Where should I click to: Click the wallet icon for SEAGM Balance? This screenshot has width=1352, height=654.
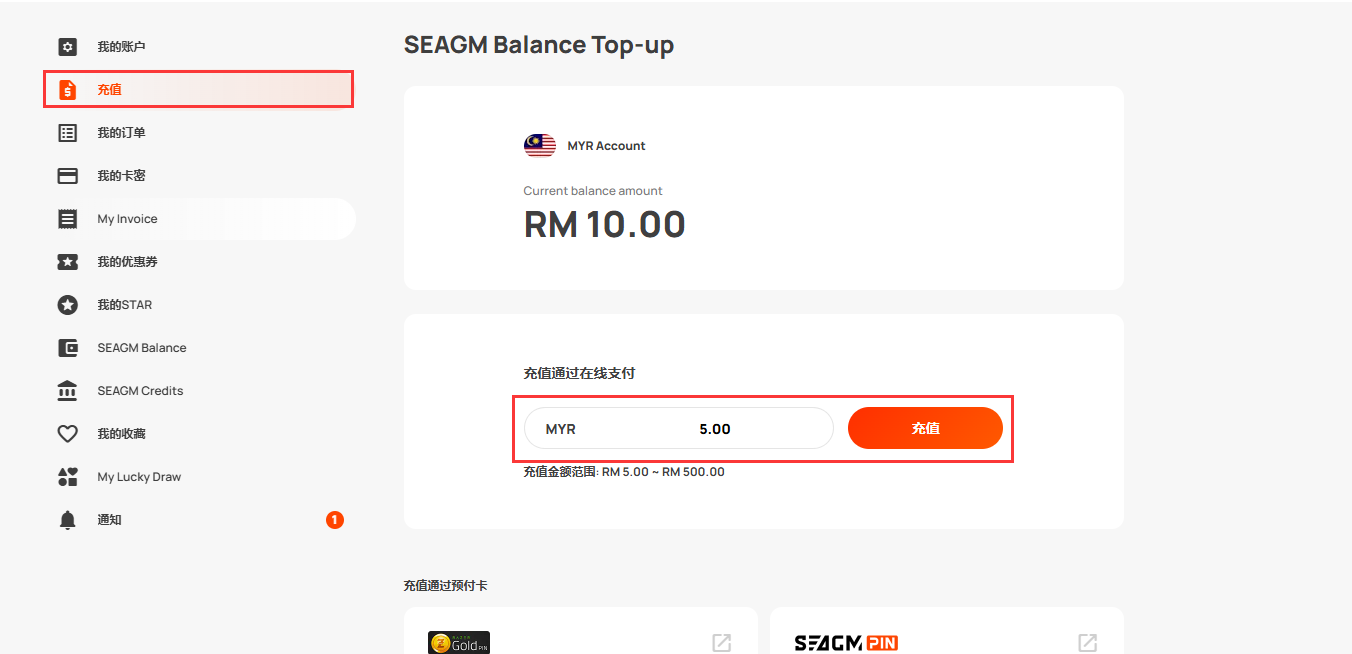coord(67,348)
